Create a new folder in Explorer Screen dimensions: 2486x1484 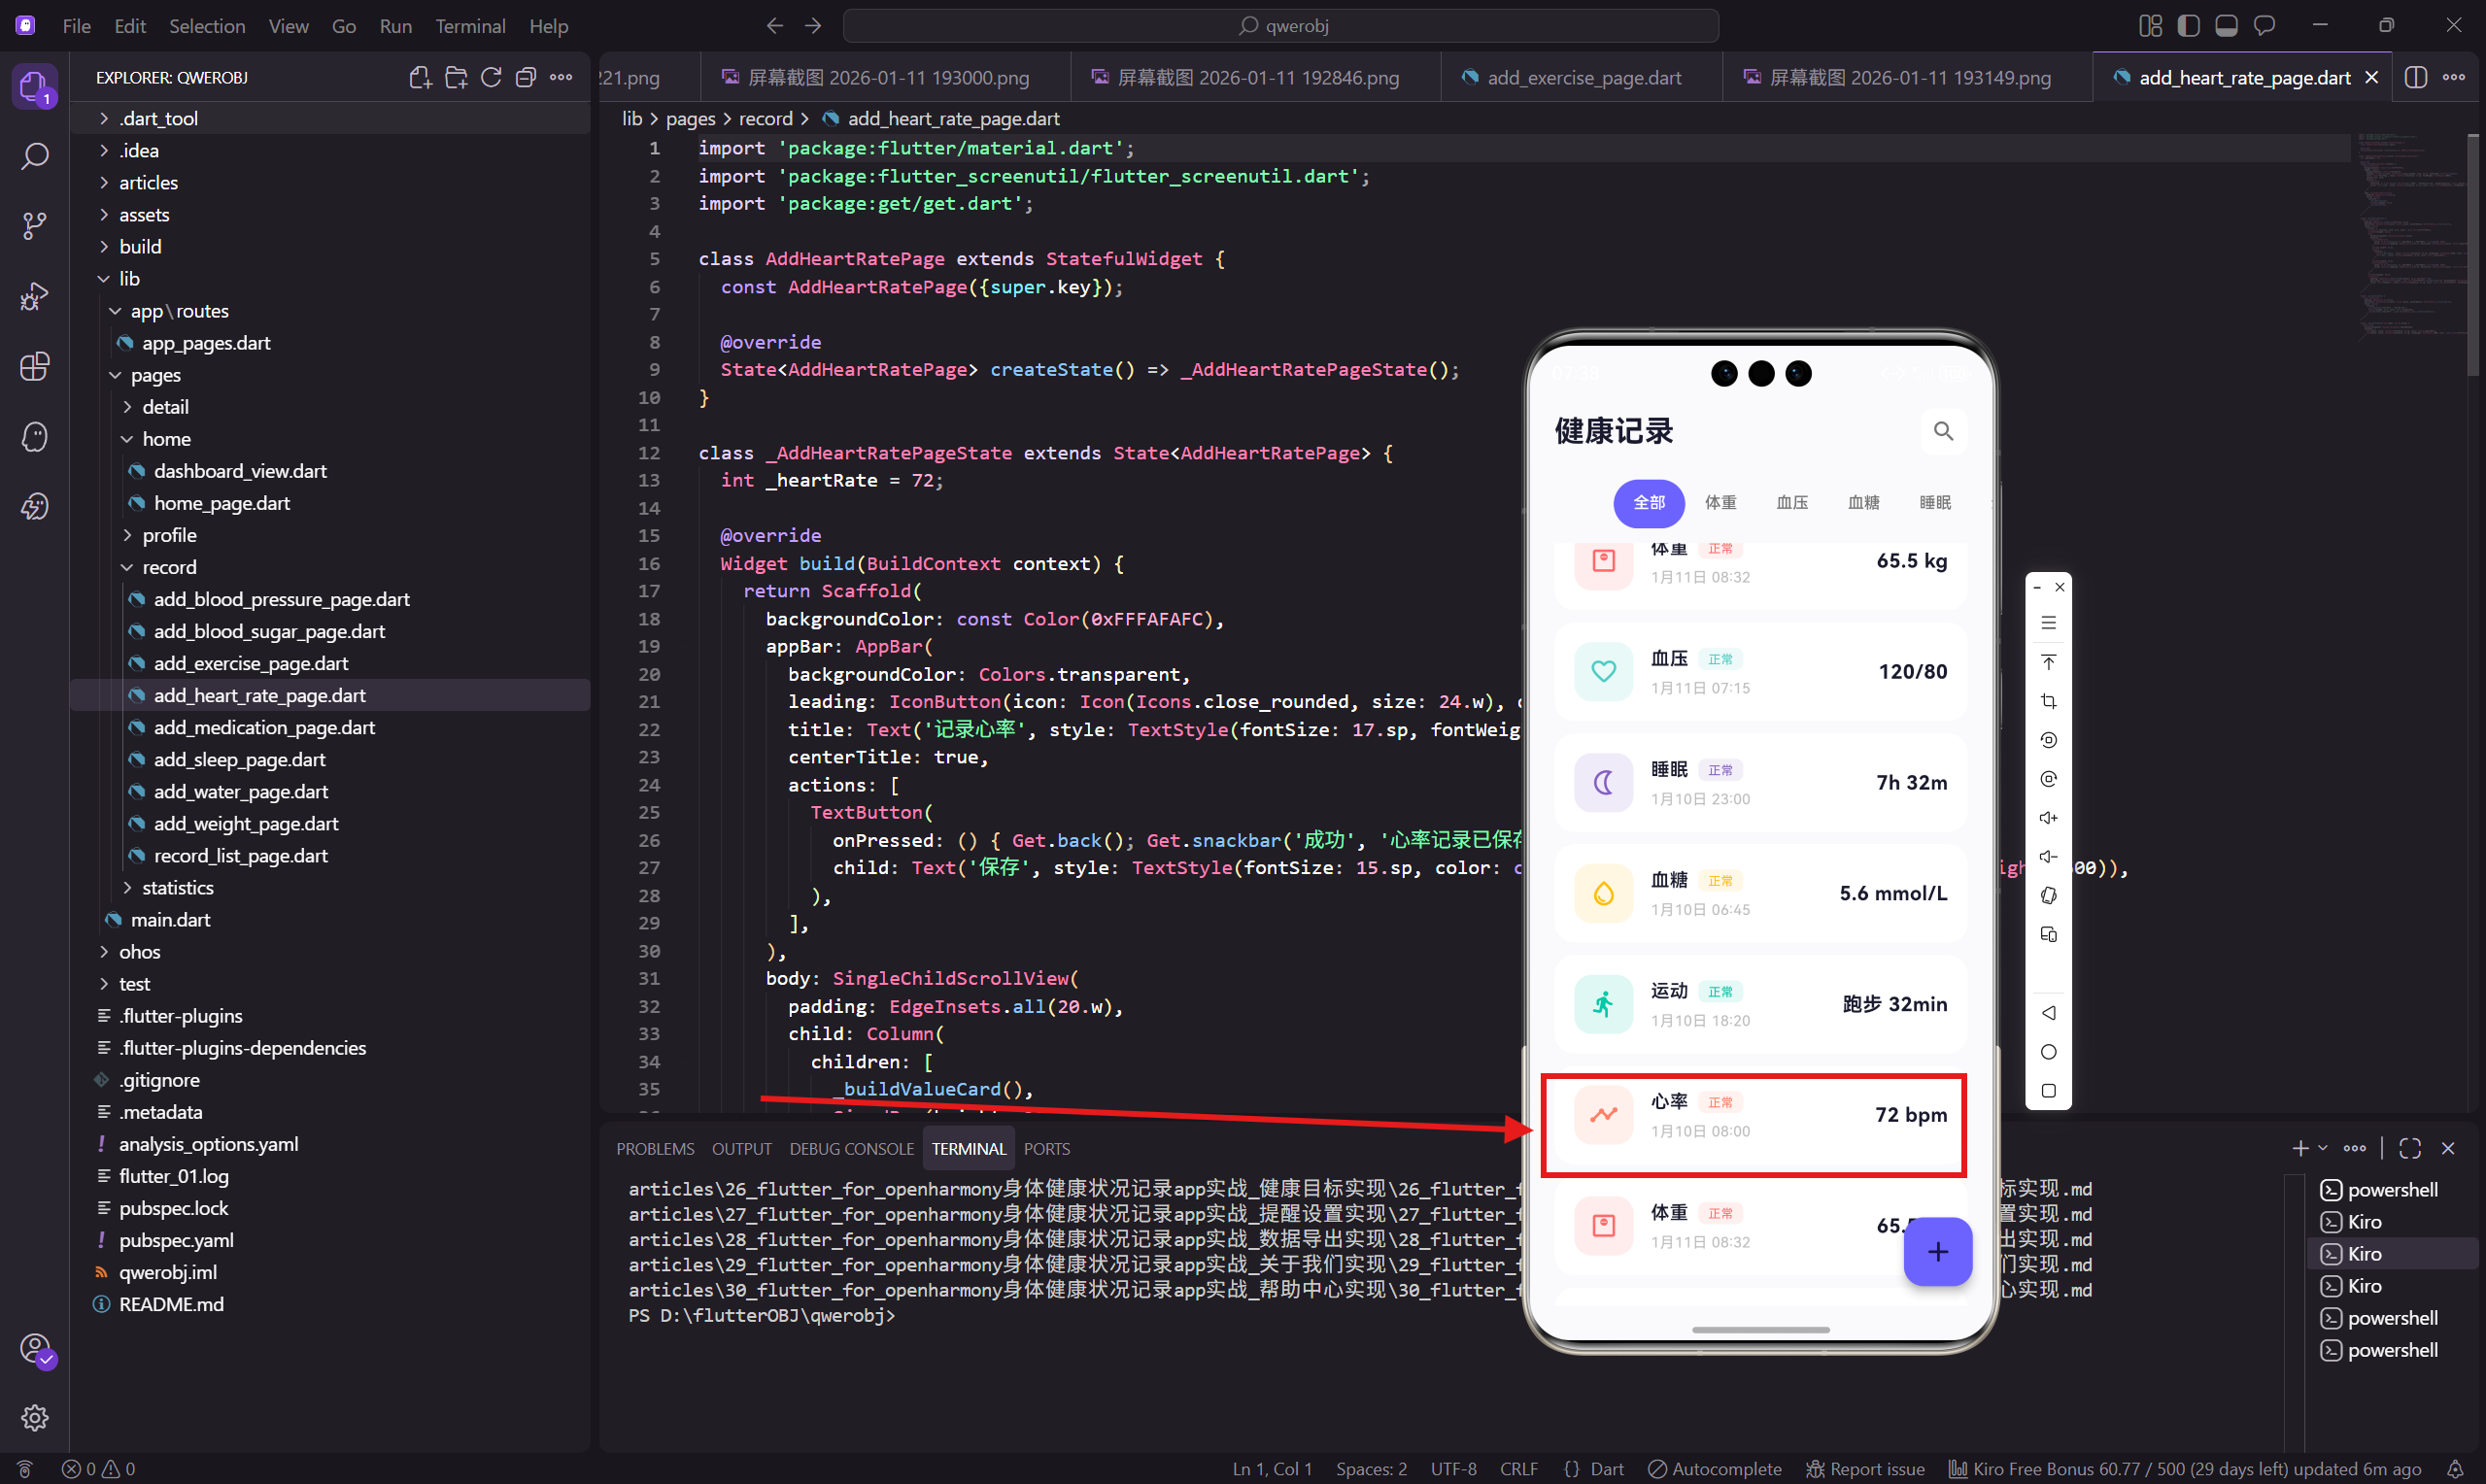click(x=456, y=77)
